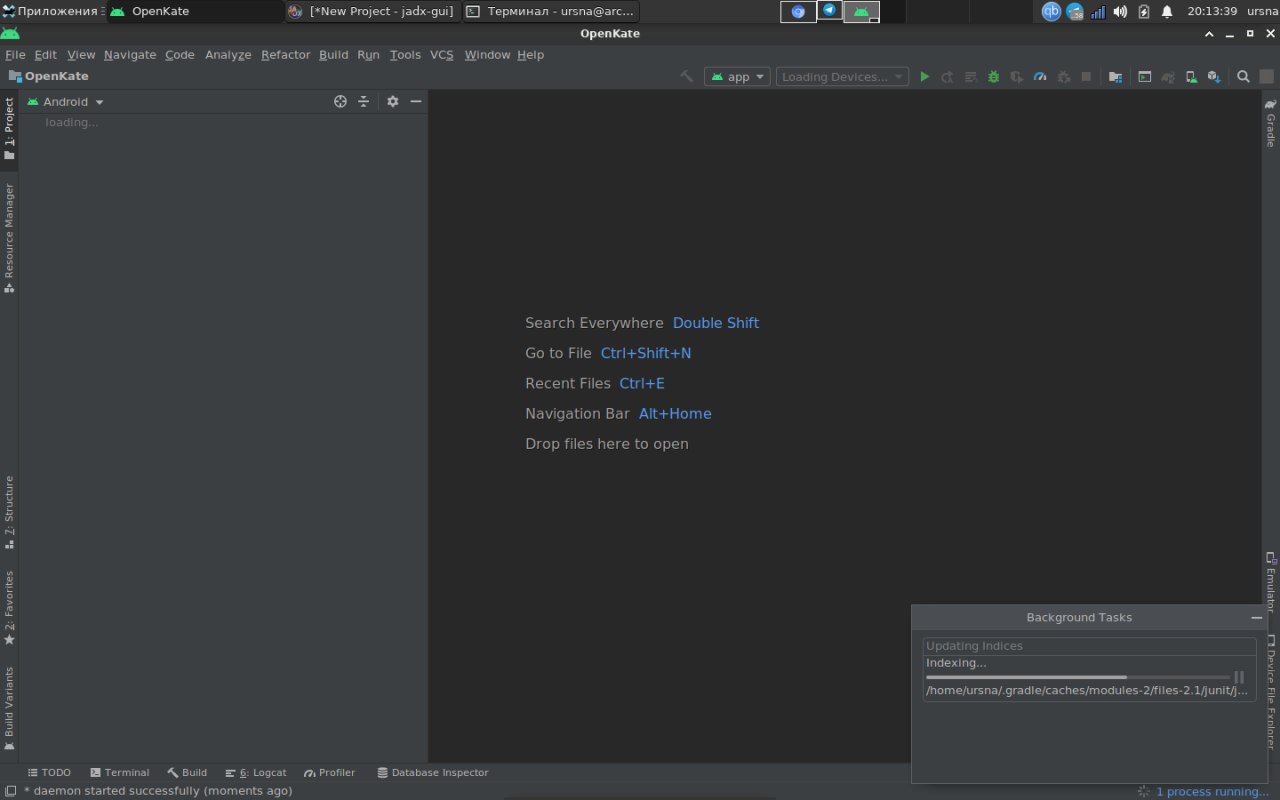Image resolution: width=1280 pixels, height=800 pixels.
Task: Open the Project Structure folder icon
Action: pos(1115,77)
